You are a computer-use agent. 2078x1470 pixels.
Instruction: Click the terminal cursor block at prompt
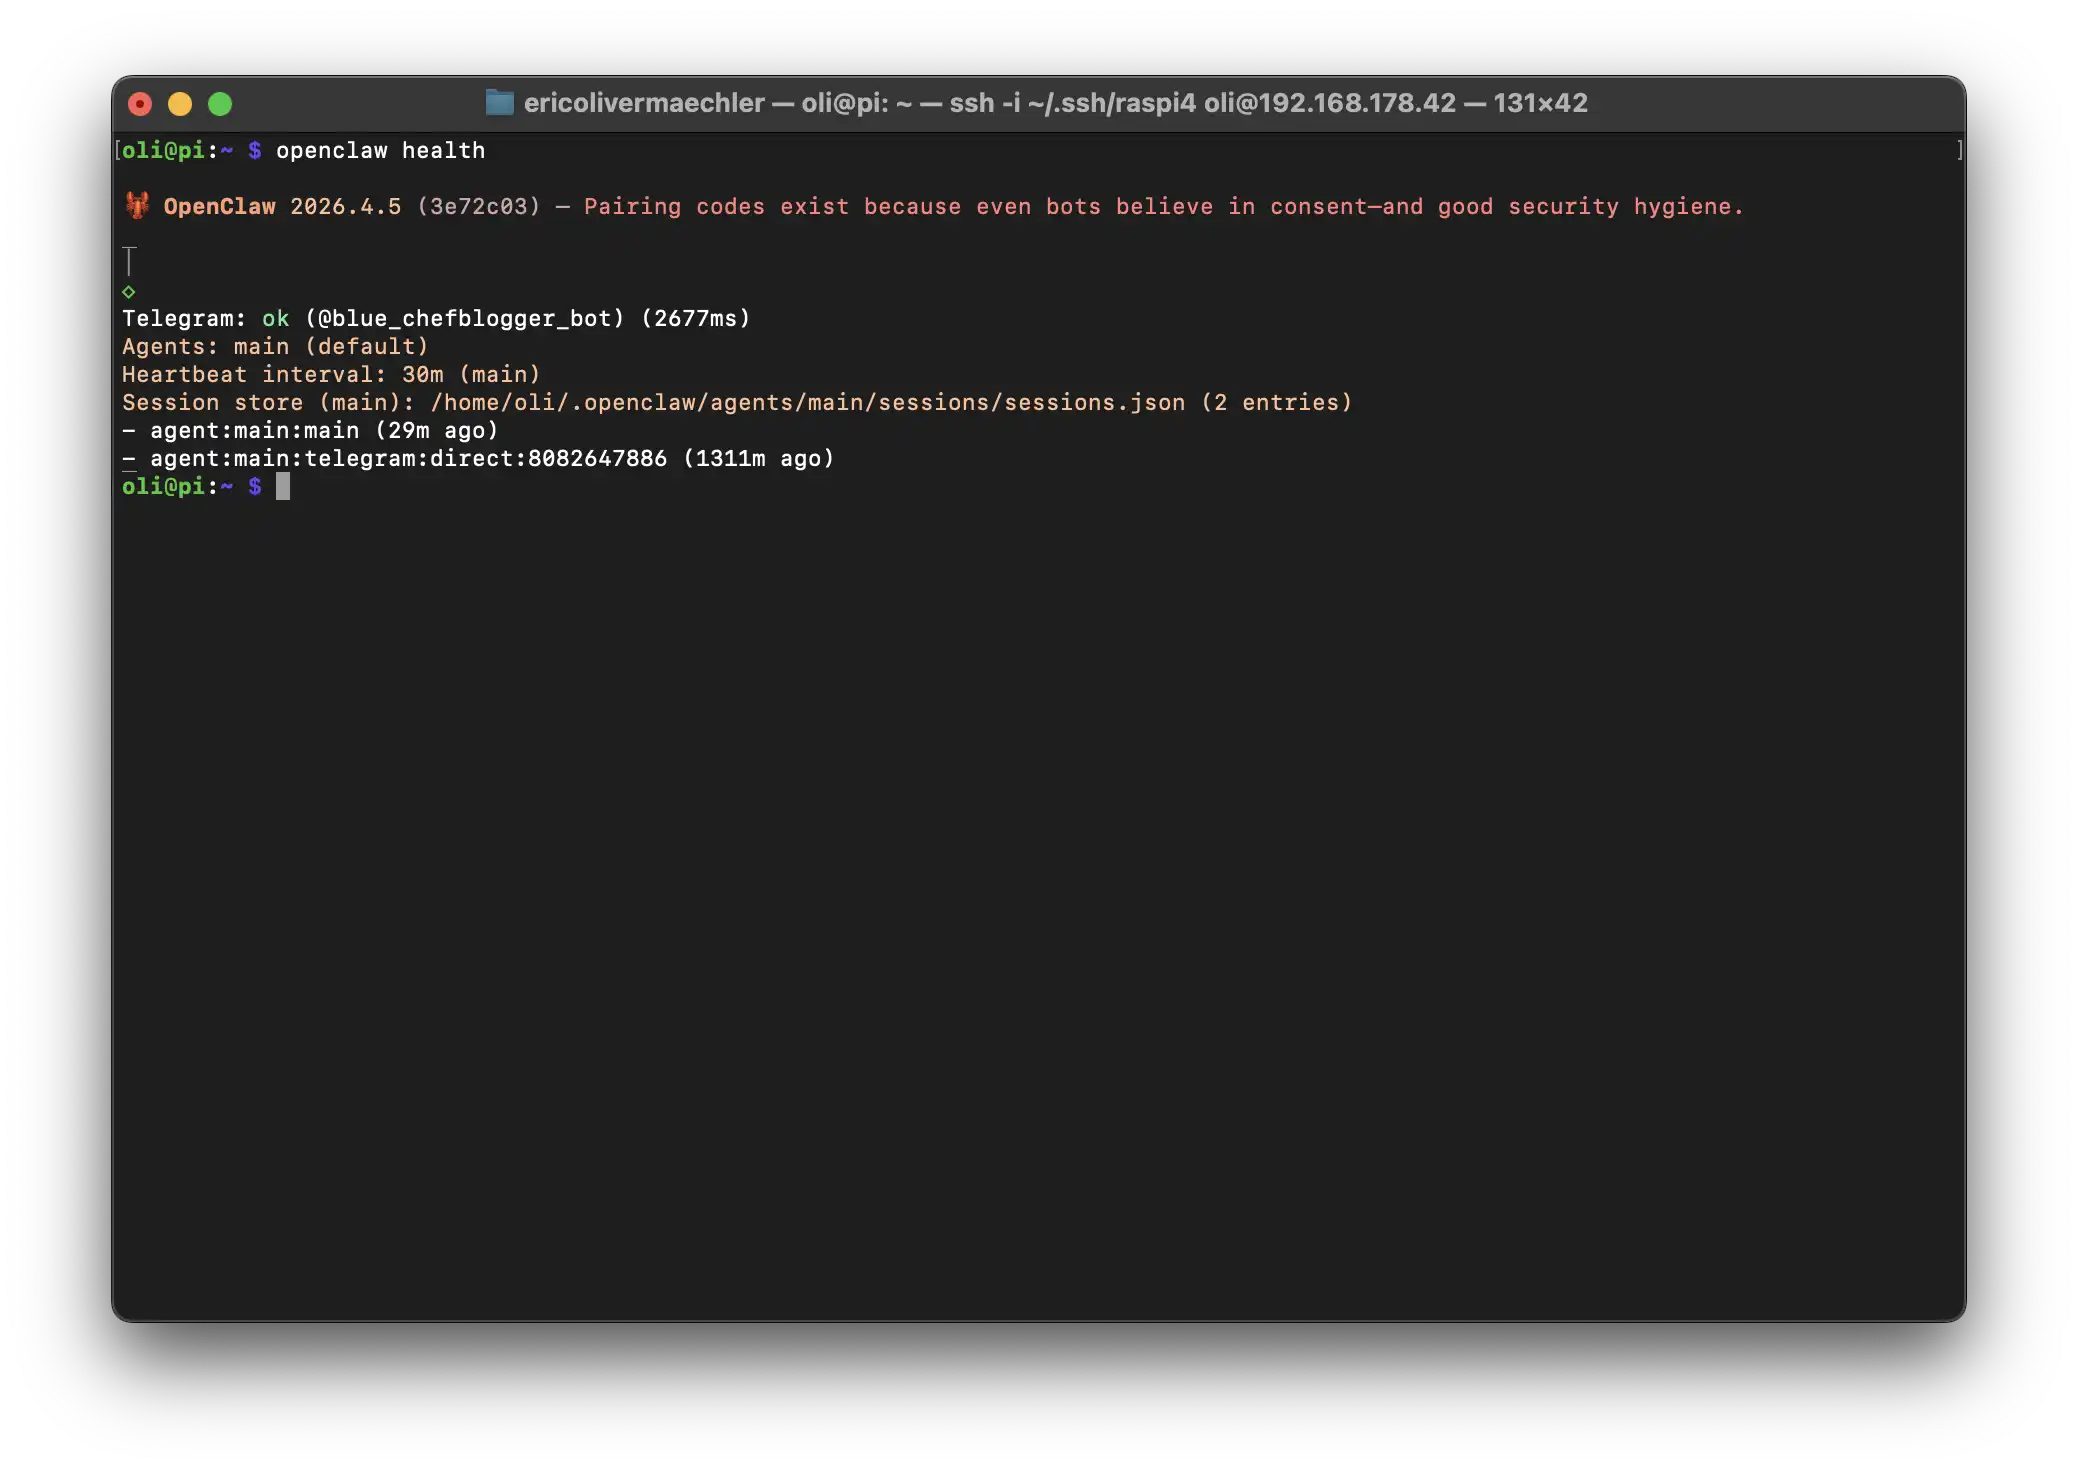click(x=283, y=487)
